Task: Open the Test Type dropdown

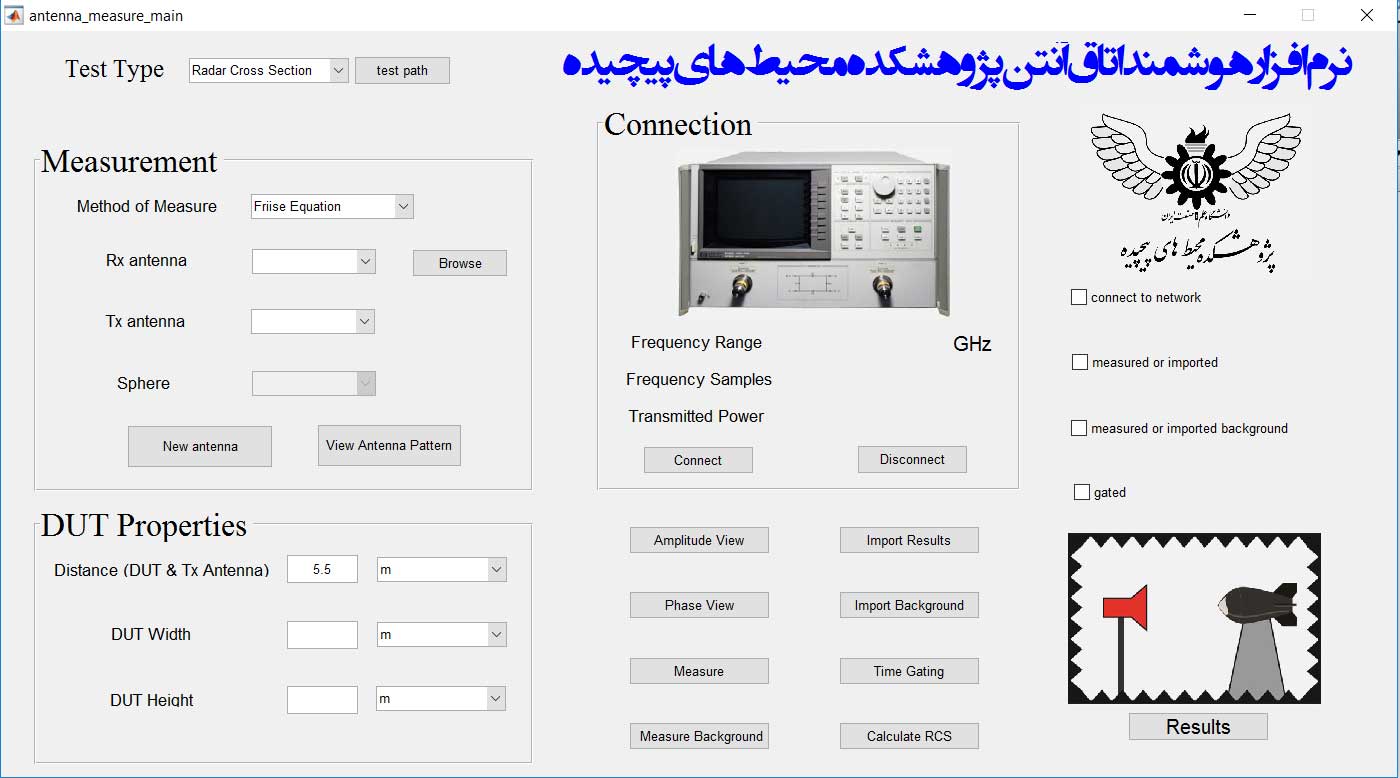Action: [x=268, y=70]
